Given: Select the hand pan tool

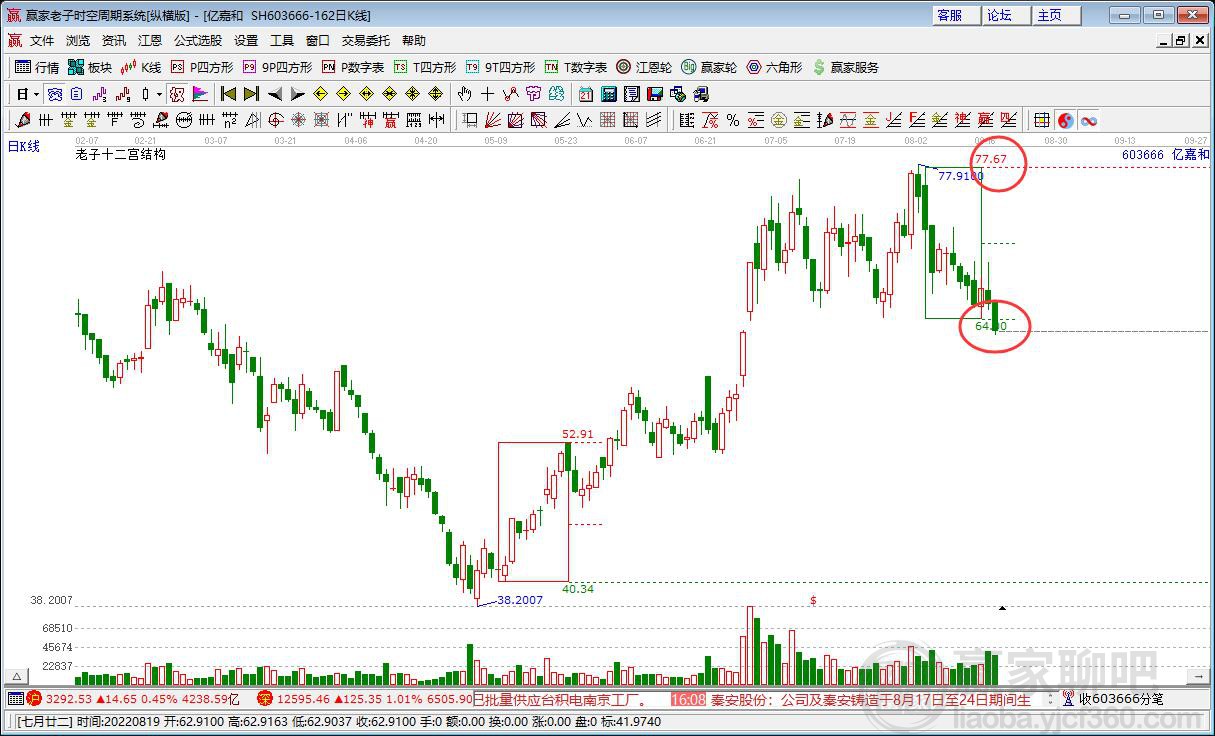Looking at the screenshot, I should 463,94.
